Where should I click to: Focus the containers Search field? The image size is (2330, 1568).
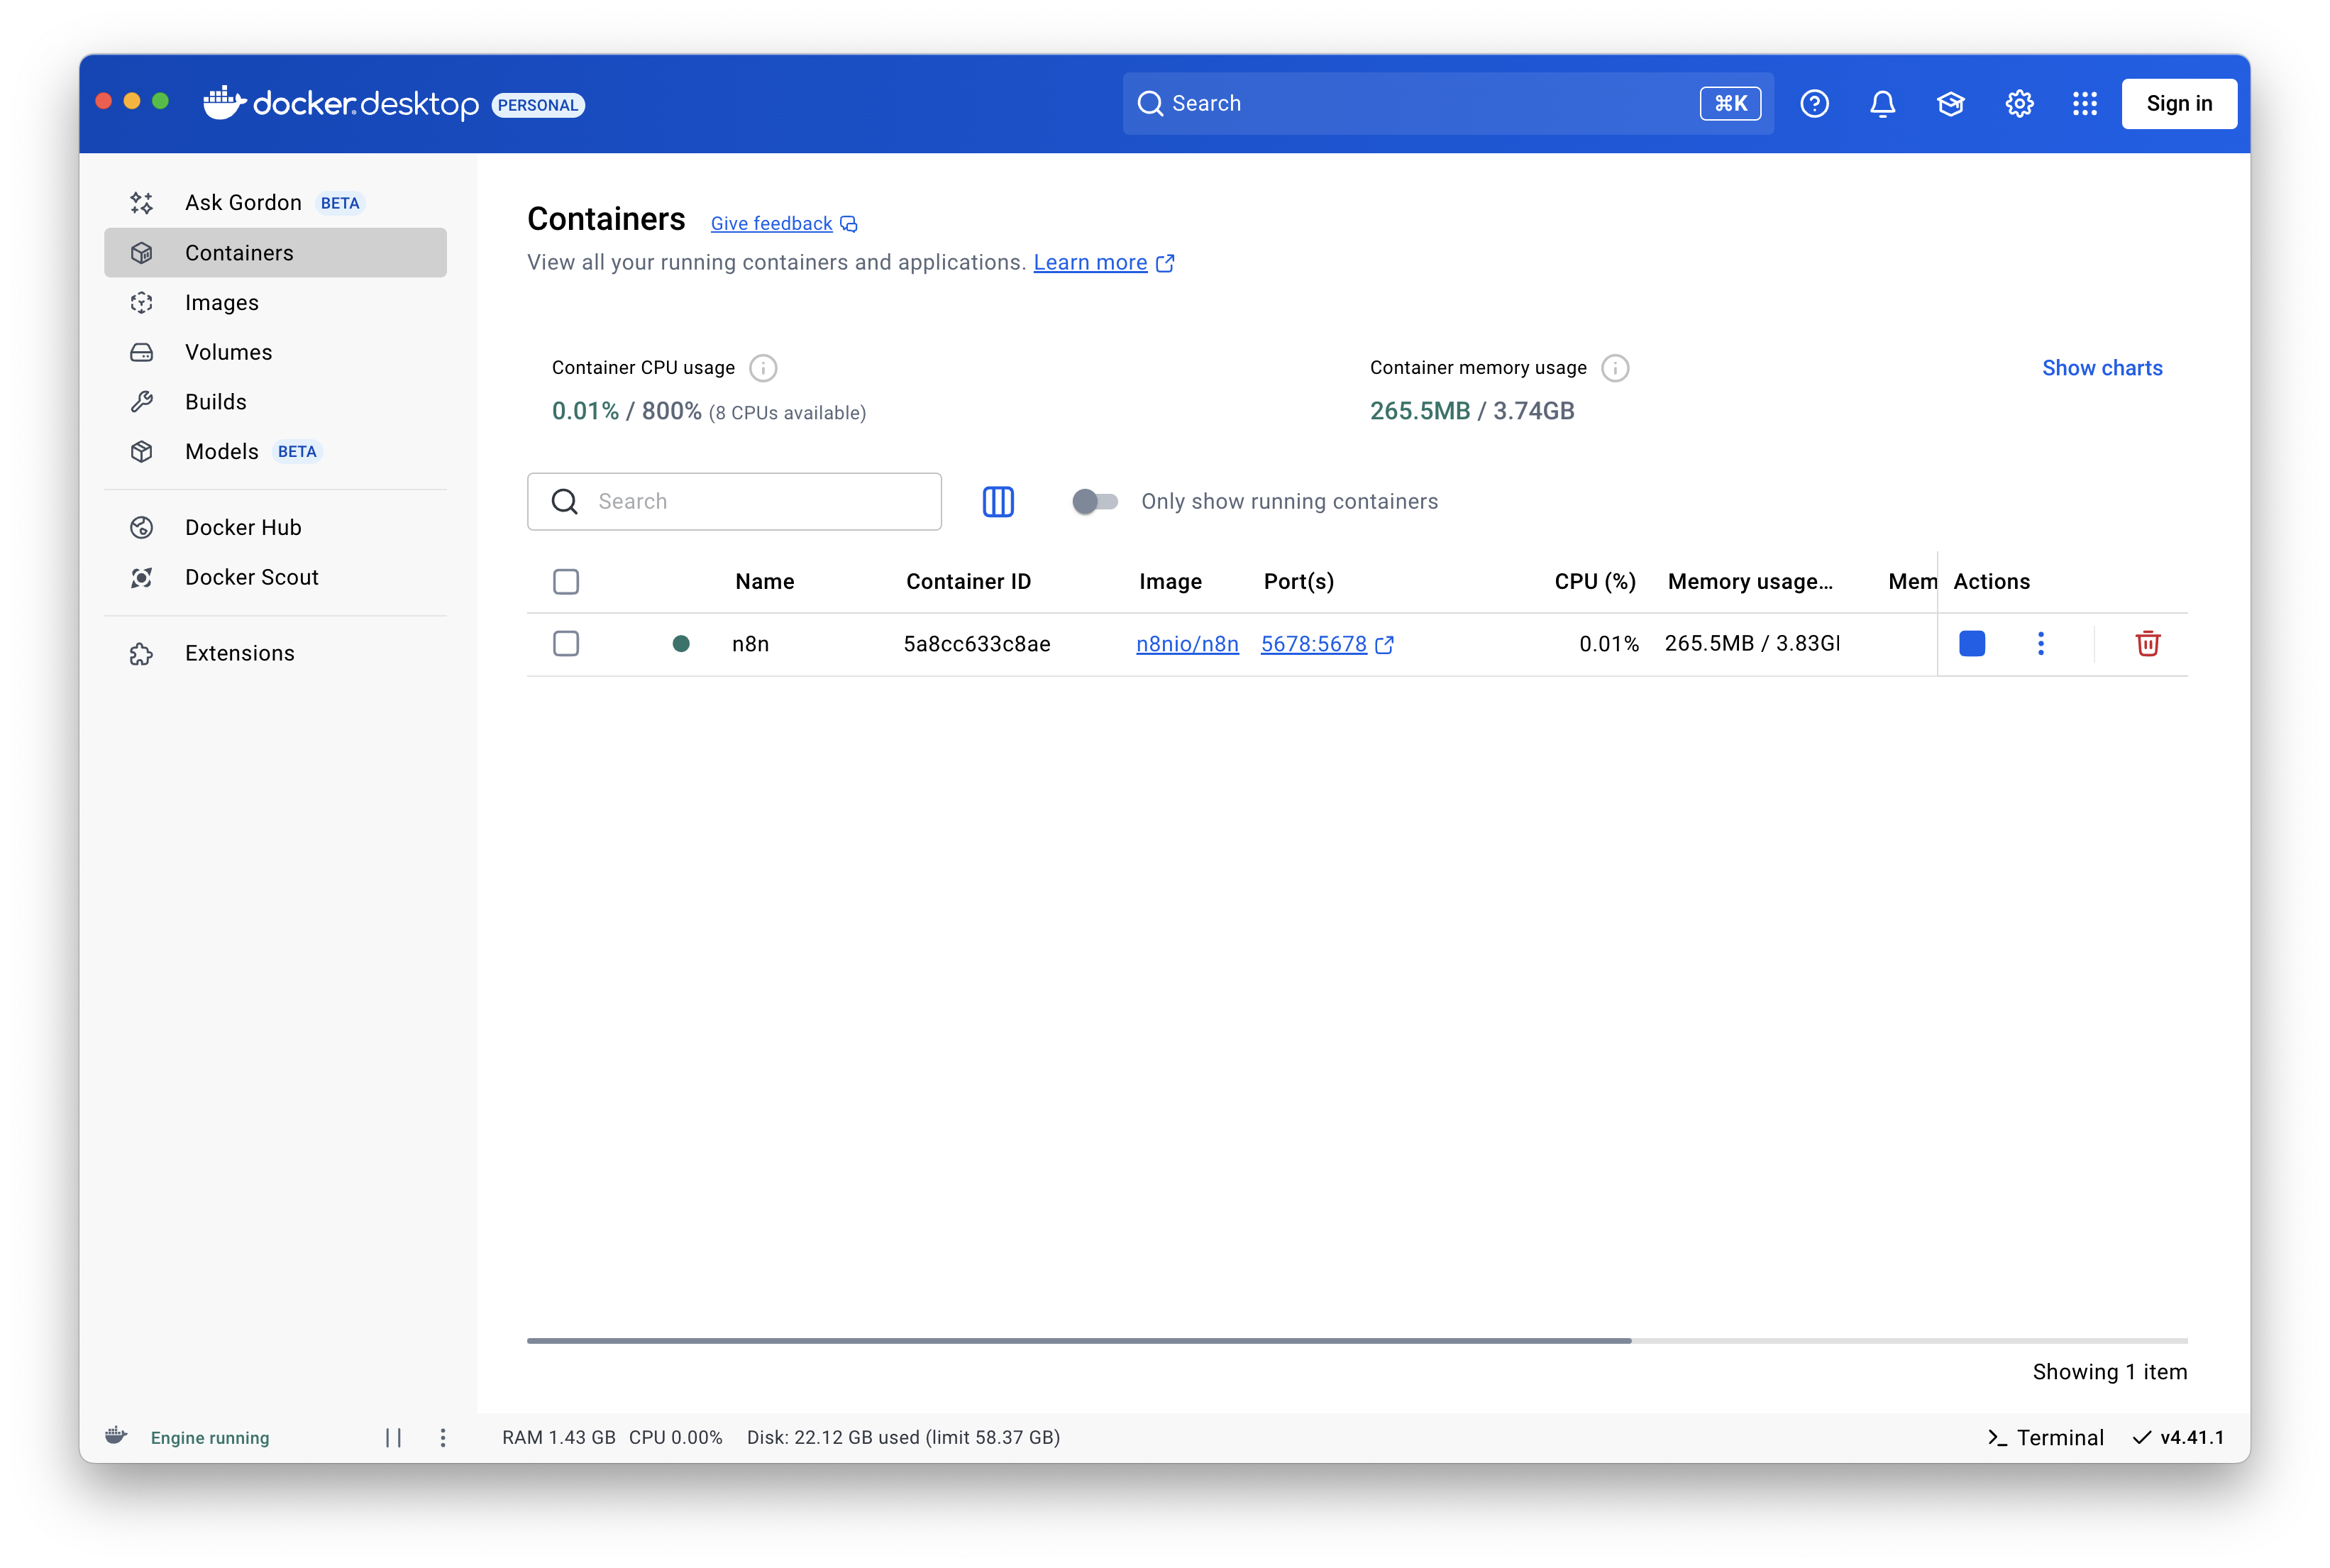734,501
